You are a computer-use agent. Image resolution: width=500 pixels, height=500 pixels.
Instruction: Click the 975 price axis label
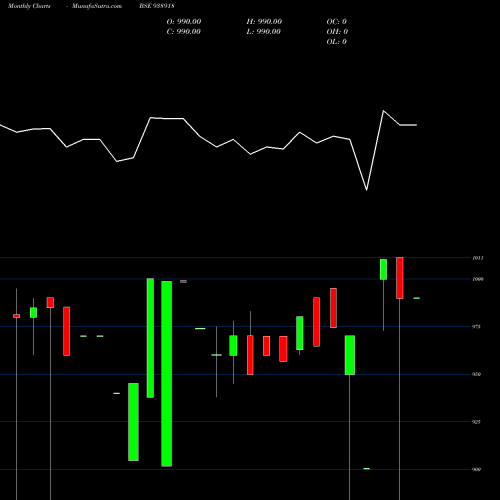[477, 327]
